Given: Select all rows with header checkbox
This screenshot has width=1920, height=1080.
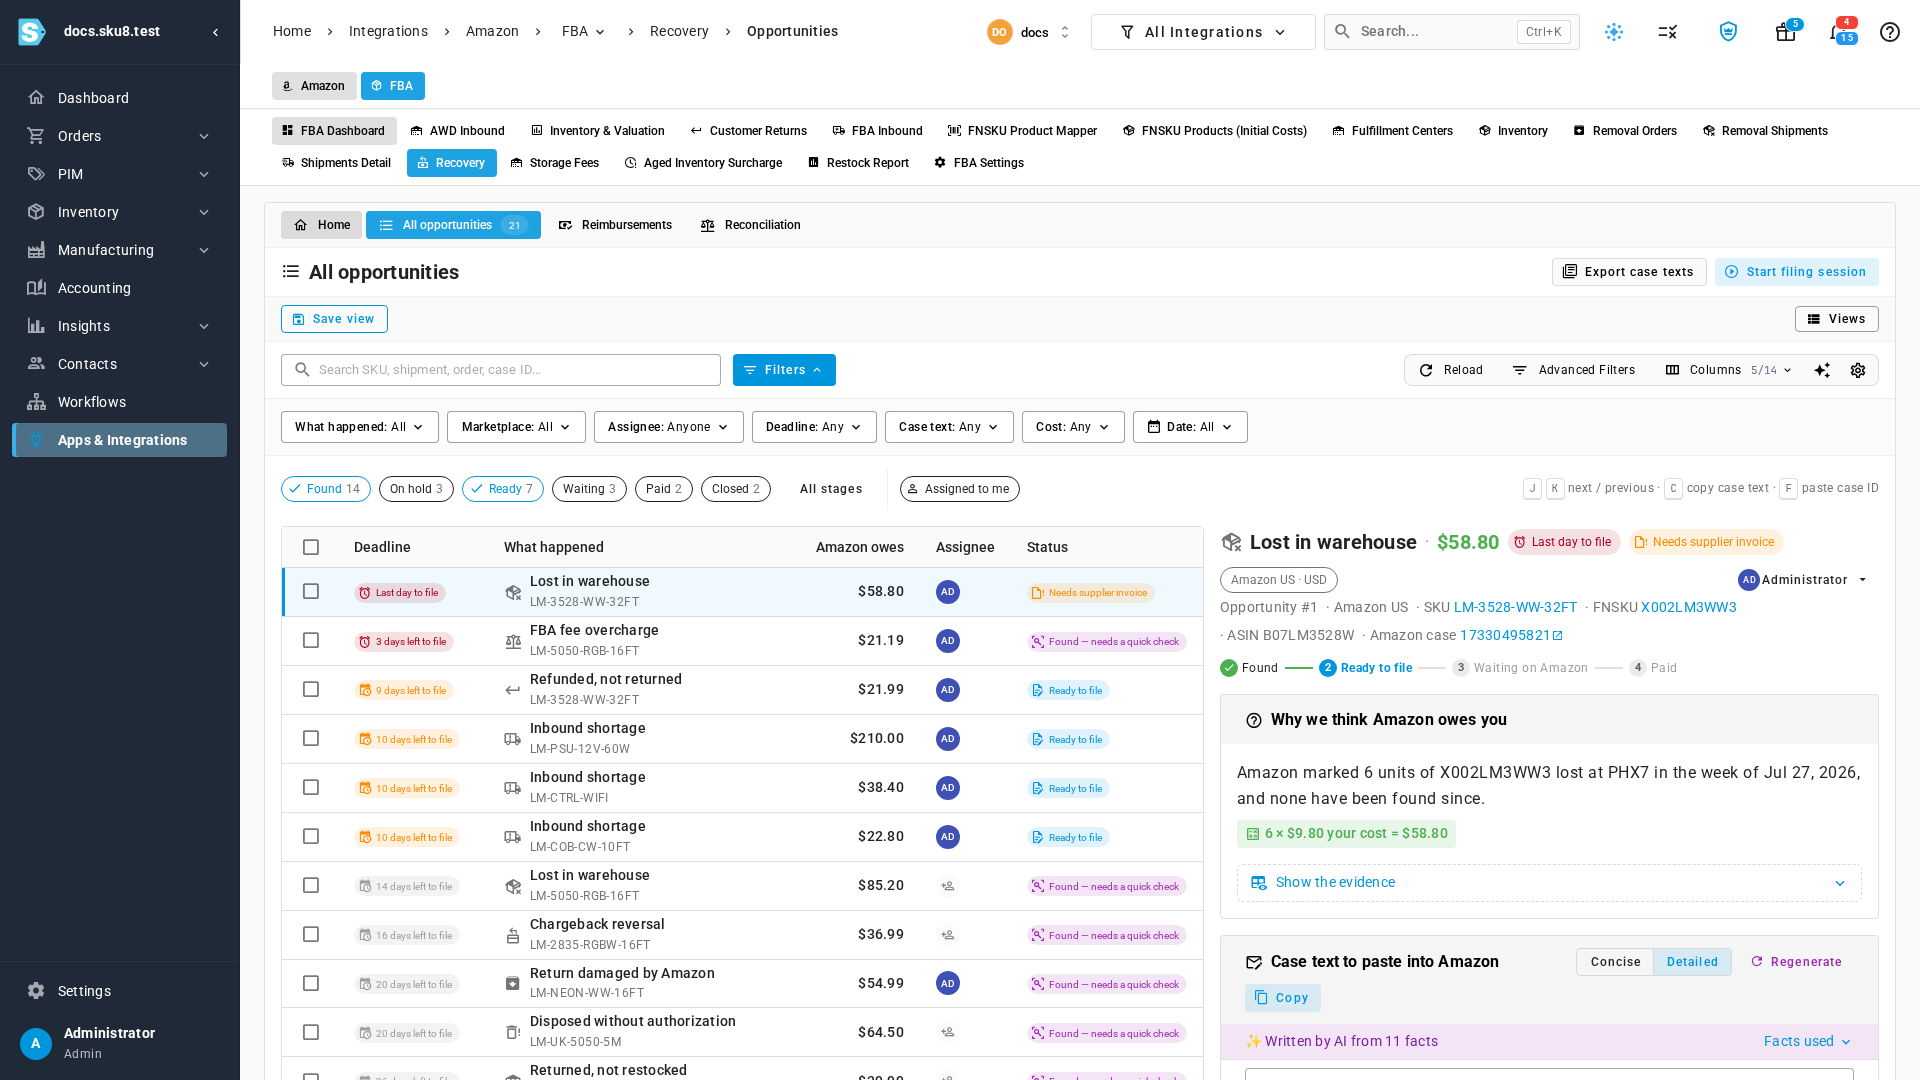Looking at the screenshot, I should click(311, 547).
